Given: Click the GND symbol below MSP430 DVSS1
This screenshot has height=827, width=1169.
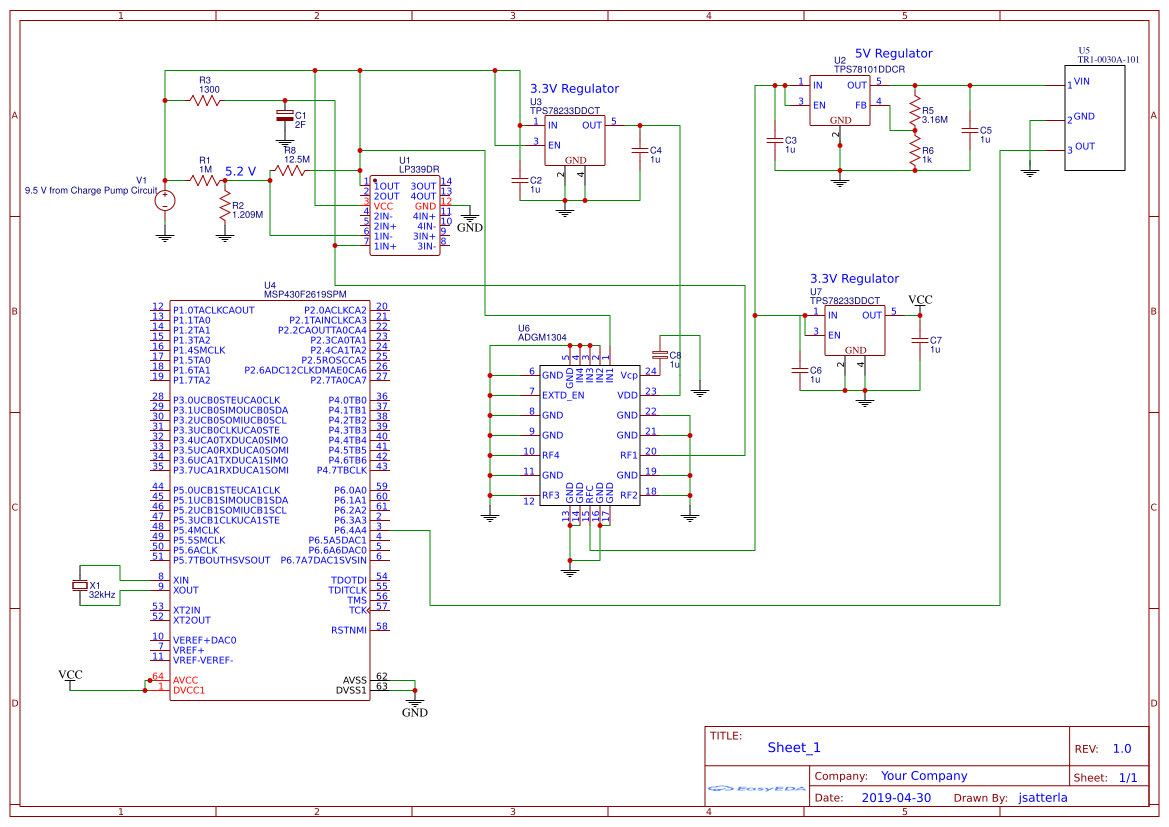Looking at the screenshot, I should pyautogui.click(x=414, y=705).
